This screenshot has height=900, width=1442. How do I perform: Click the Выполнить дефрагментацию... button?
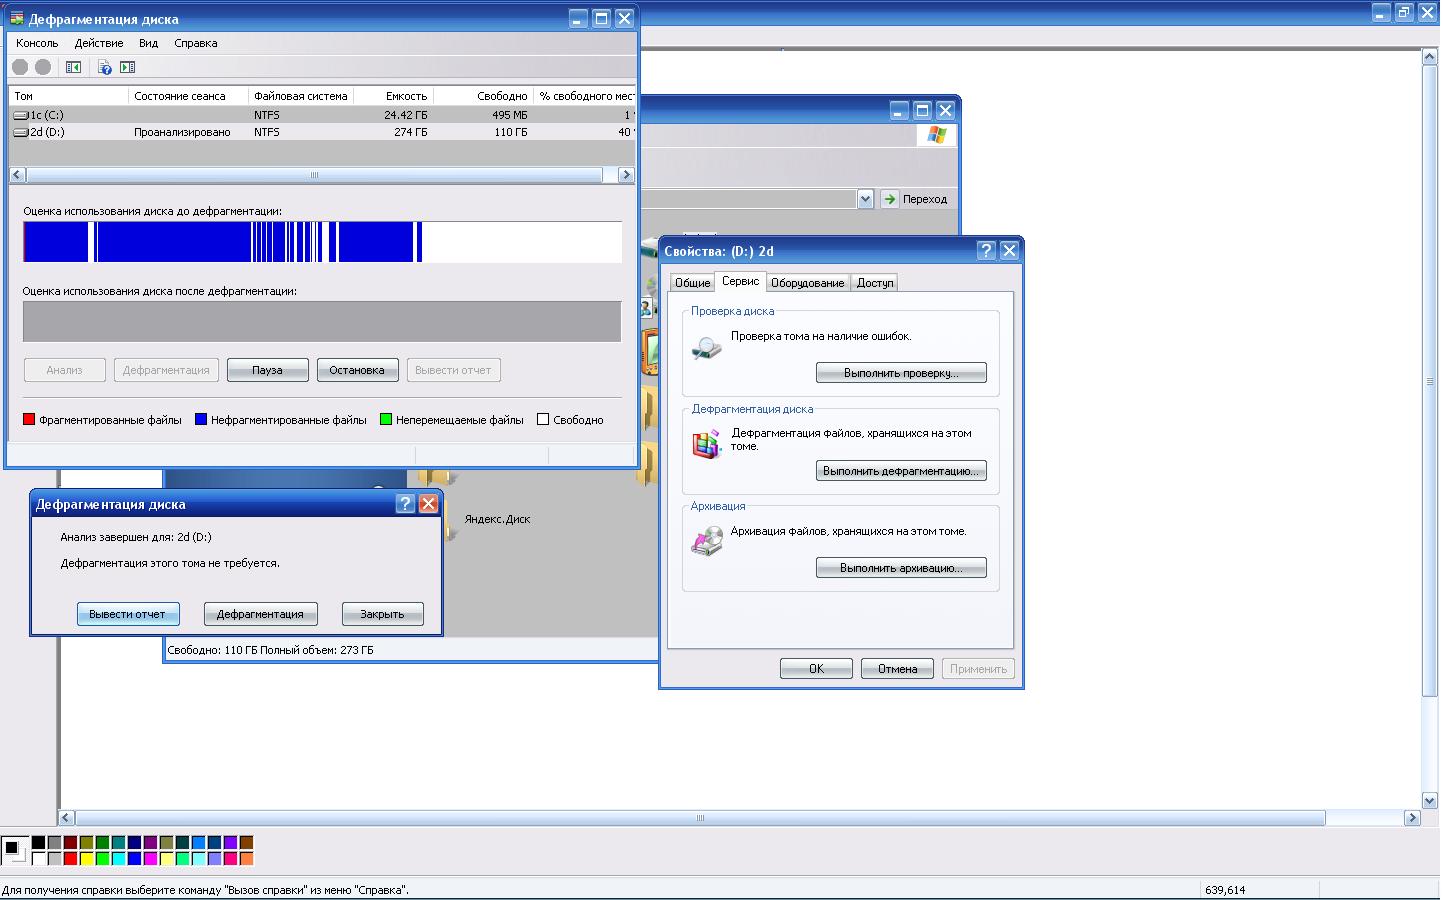[901, 471]
